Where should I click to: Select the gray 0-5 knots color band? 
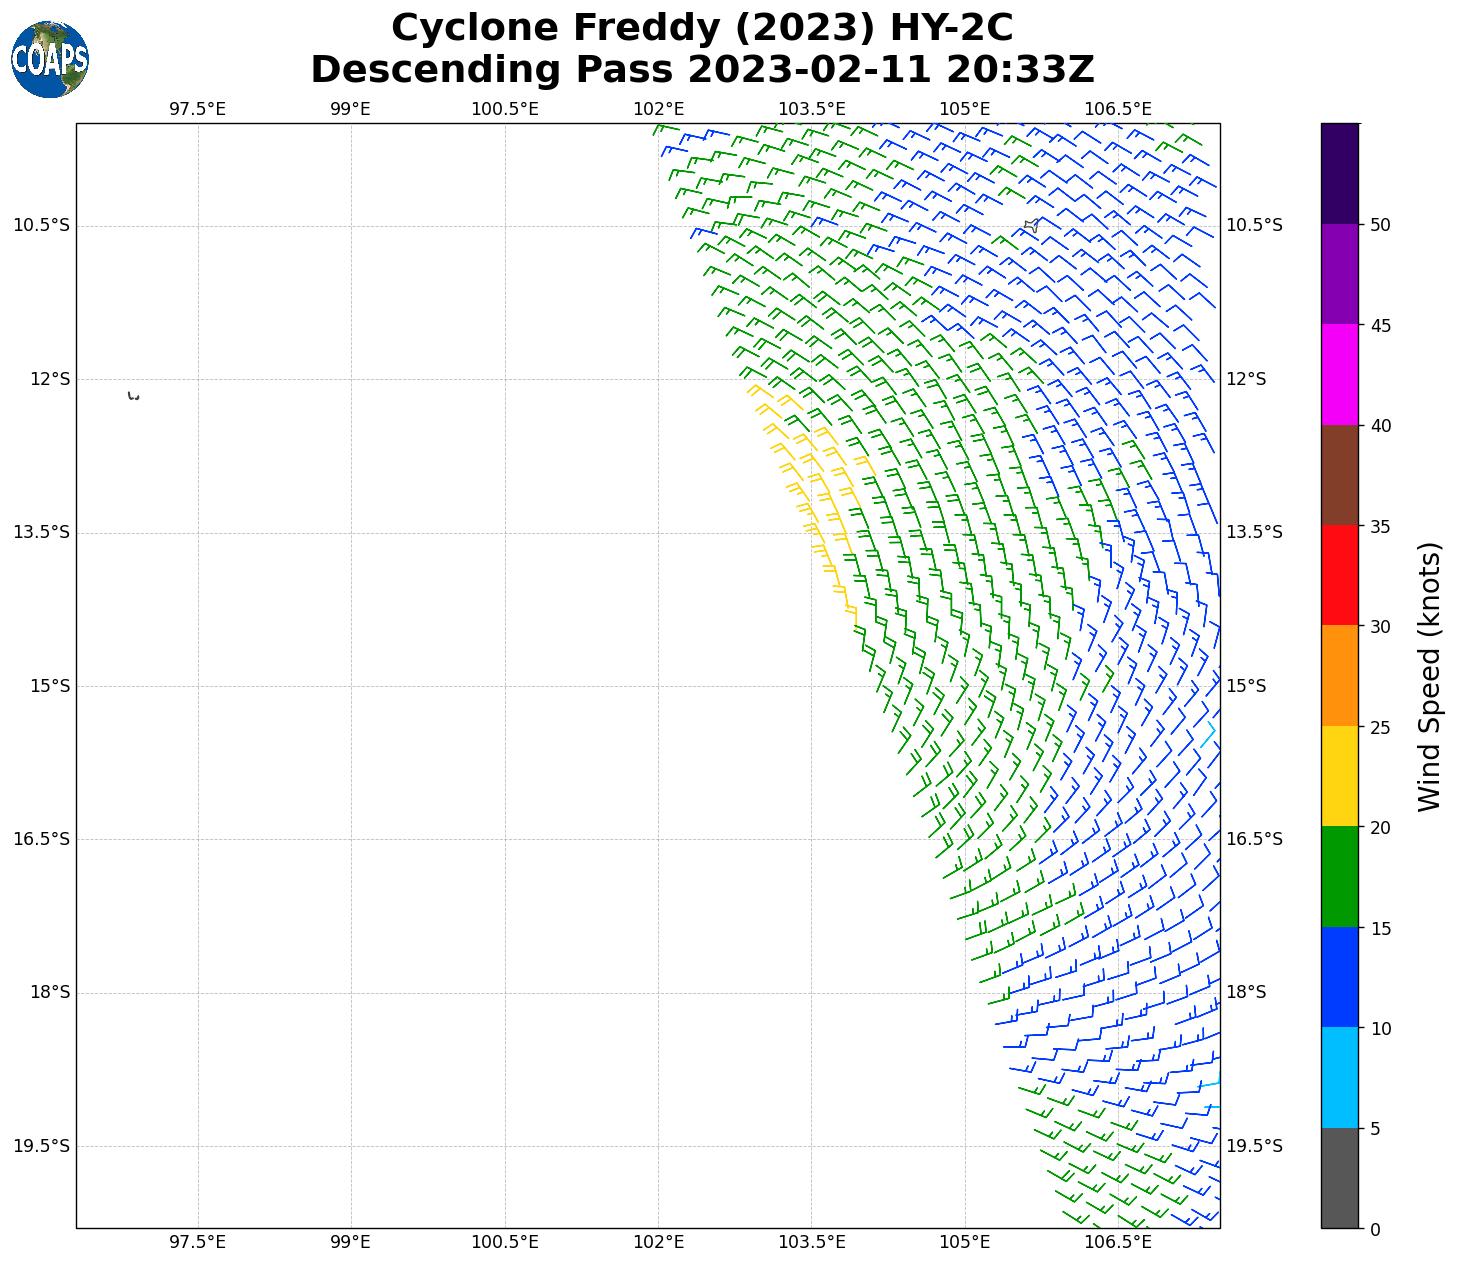coord(1339,1178)
